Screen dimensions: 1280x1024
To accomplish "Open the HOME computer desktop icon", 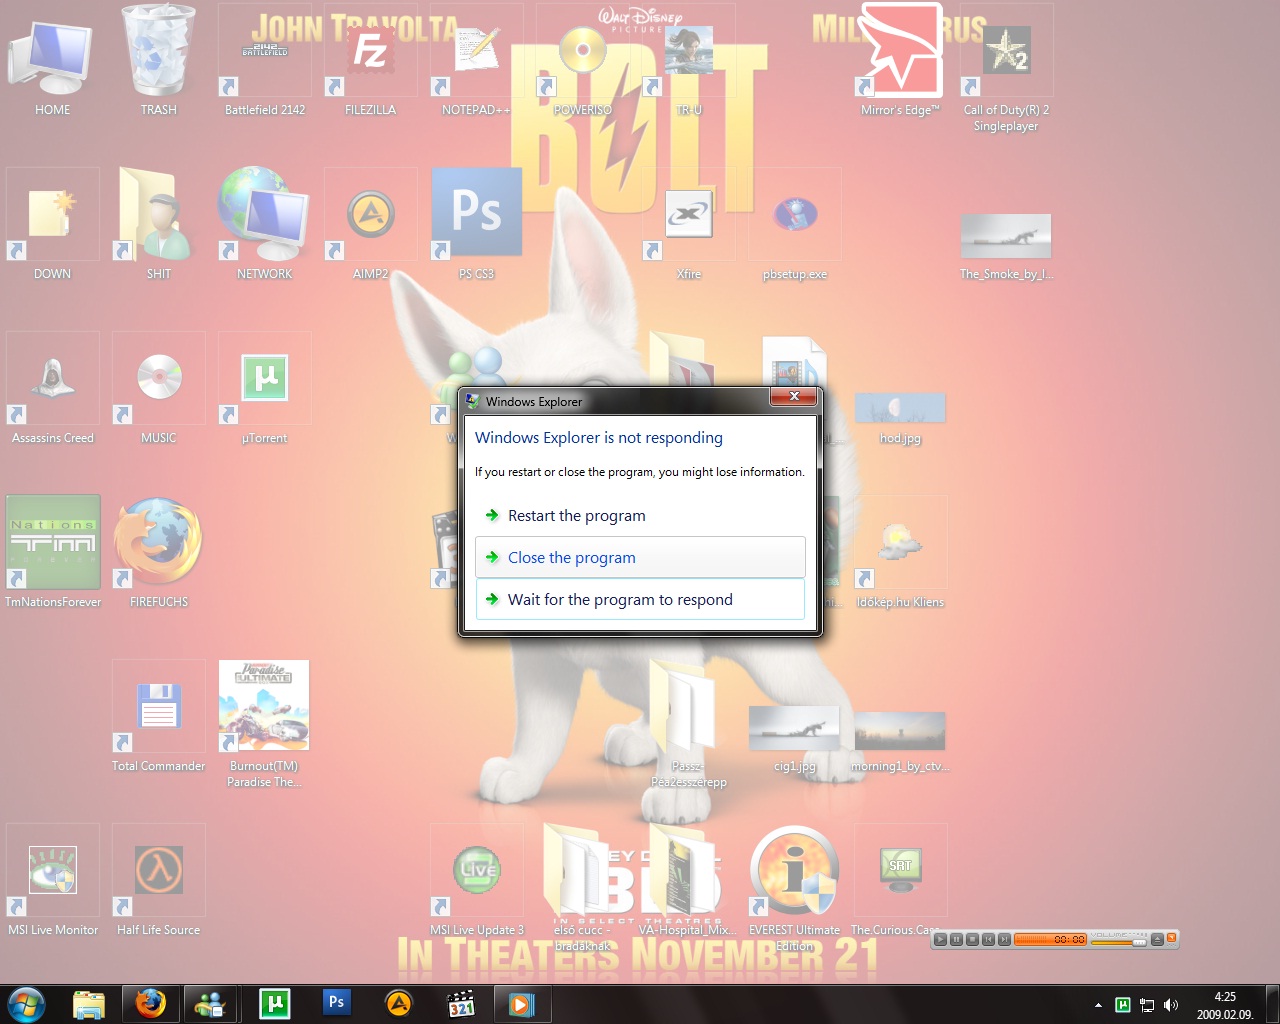I will tap(52, 63).
